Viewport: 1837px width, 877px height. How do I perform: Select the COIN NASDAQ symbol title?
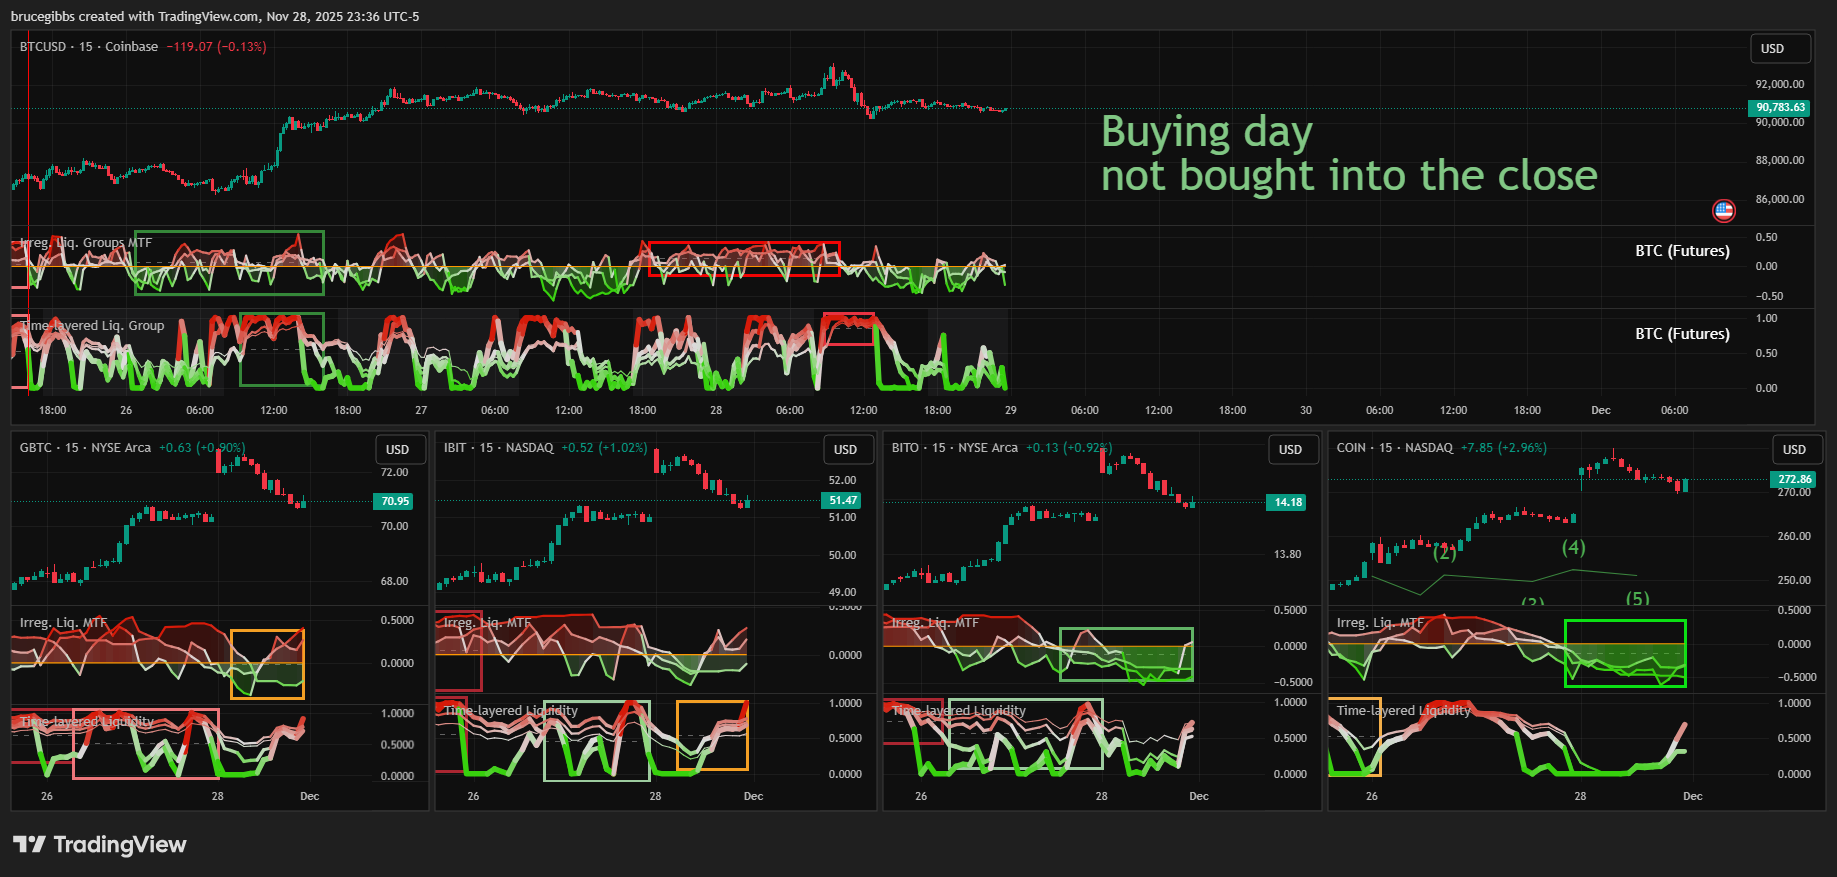[x=1394, y=448]
